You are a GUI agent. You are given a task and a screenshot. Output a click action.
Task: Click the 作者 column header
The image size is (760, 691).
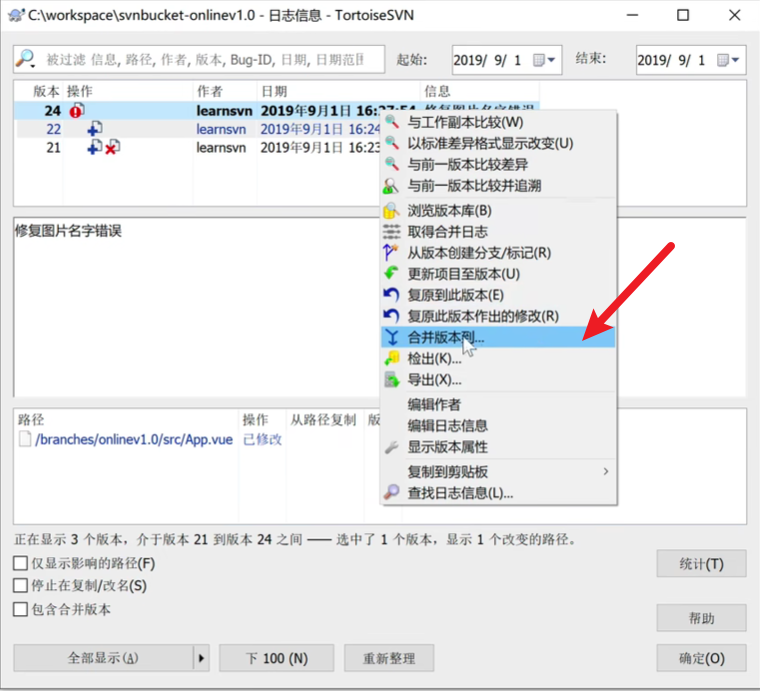click(224, 91)
